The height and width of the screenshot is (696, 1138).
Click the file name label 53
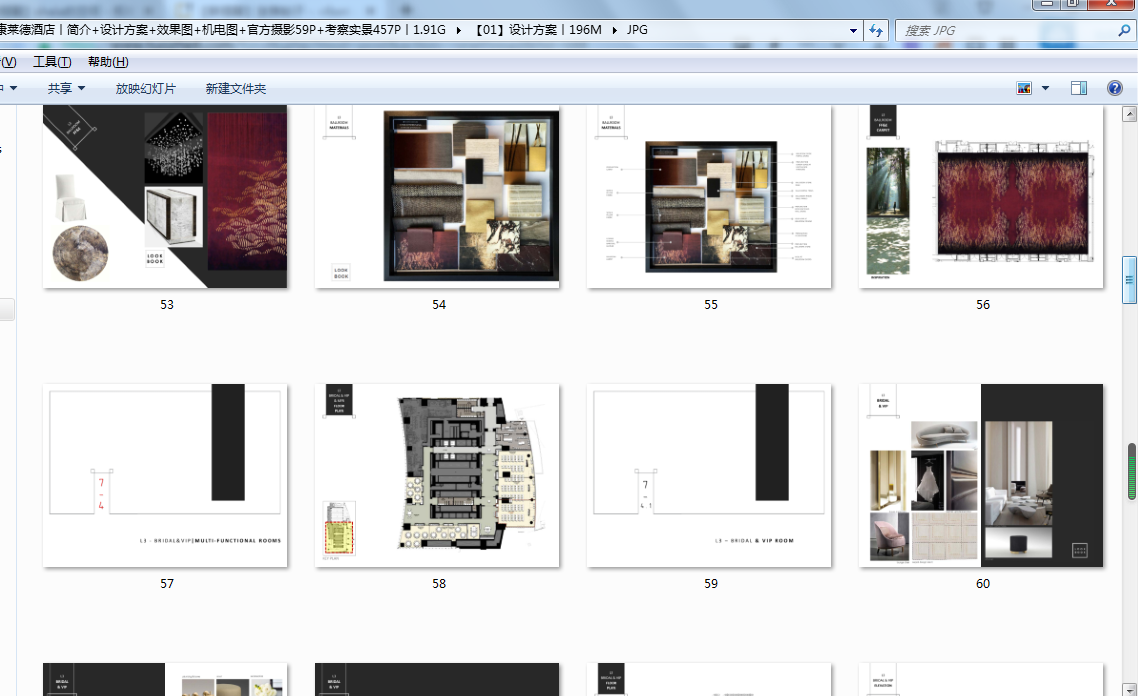167,305
